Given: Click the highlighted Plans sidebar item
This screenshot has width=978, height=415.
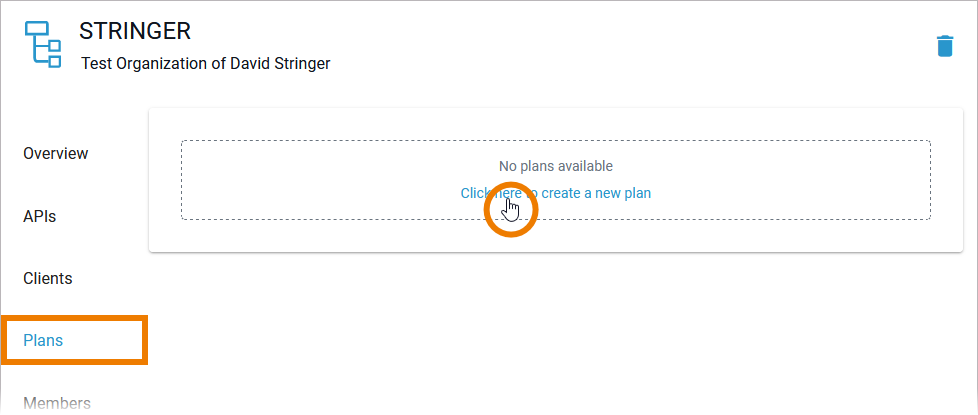Looking at the screenshot, I should tap(43, 340).
